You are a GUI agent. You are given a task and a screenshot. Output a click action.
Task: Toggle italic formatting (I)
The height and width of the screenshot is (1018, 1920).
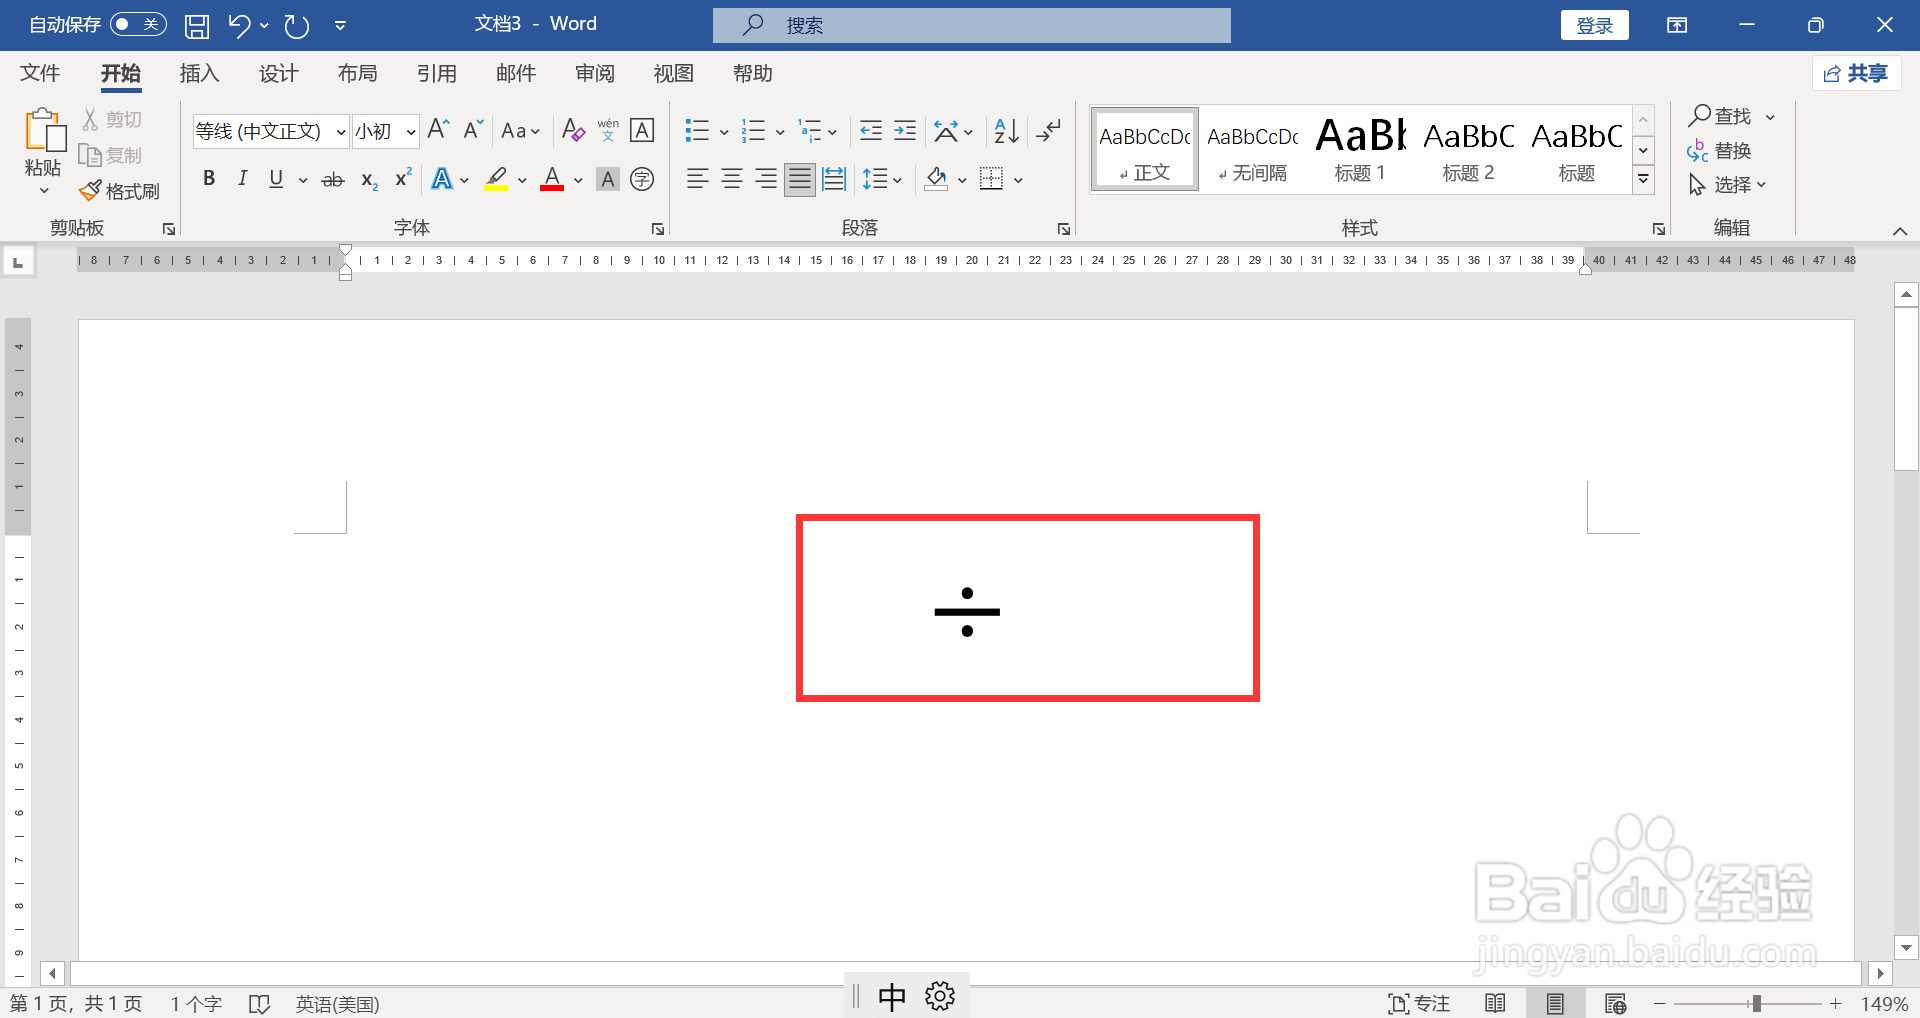242,179
